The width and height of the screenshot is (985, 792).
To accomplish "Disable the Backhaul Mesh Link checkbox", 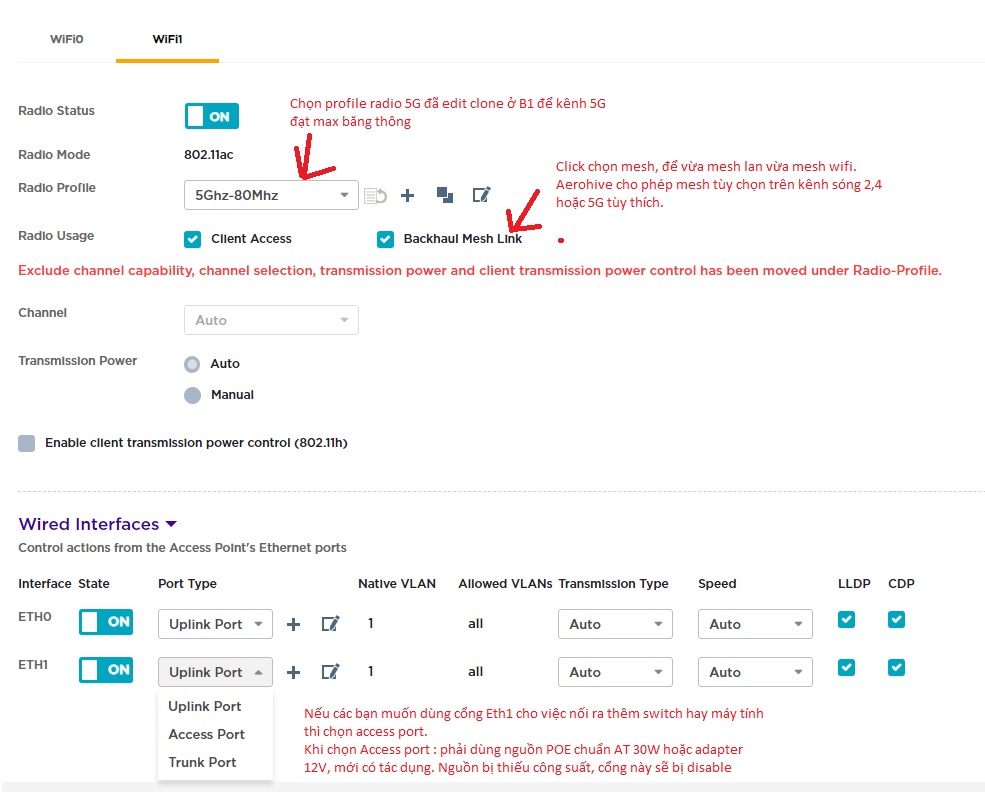I will click(x=385, y=239).
